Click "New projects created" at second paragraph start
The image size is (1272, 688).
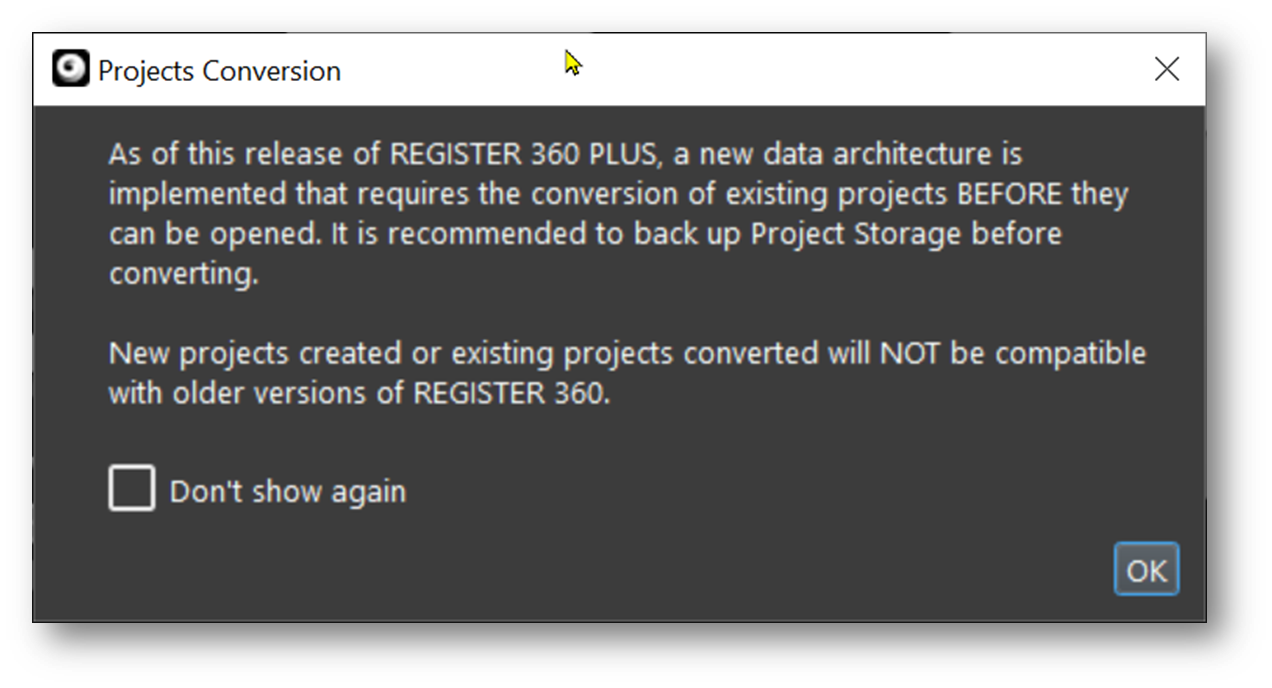coord(262,354)
